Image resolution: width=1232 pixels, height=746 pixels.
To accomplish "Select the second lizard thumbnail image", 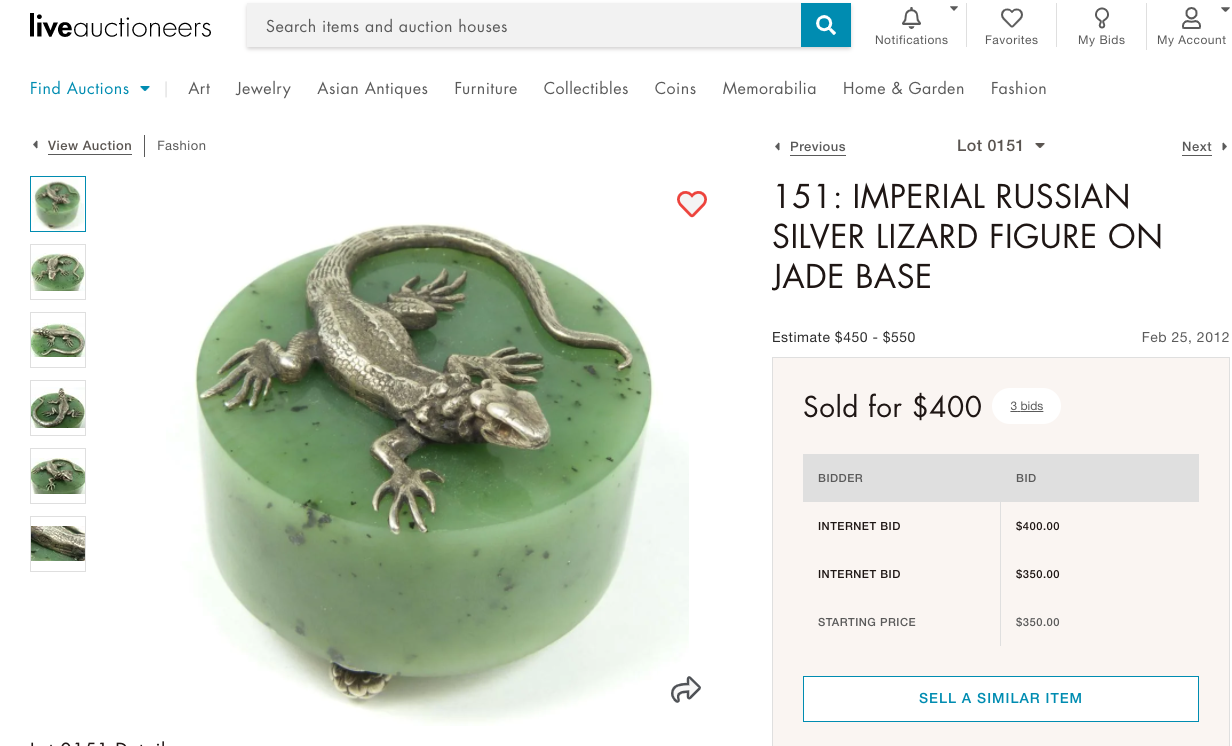I will 58,272.
